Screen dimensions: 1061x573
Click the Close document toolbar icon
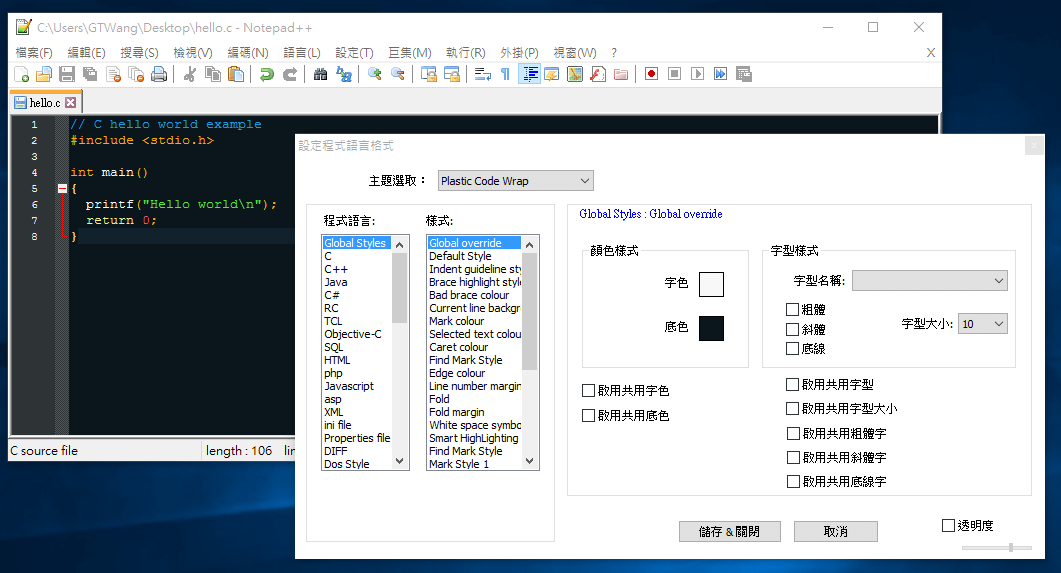tap(113, 74)
